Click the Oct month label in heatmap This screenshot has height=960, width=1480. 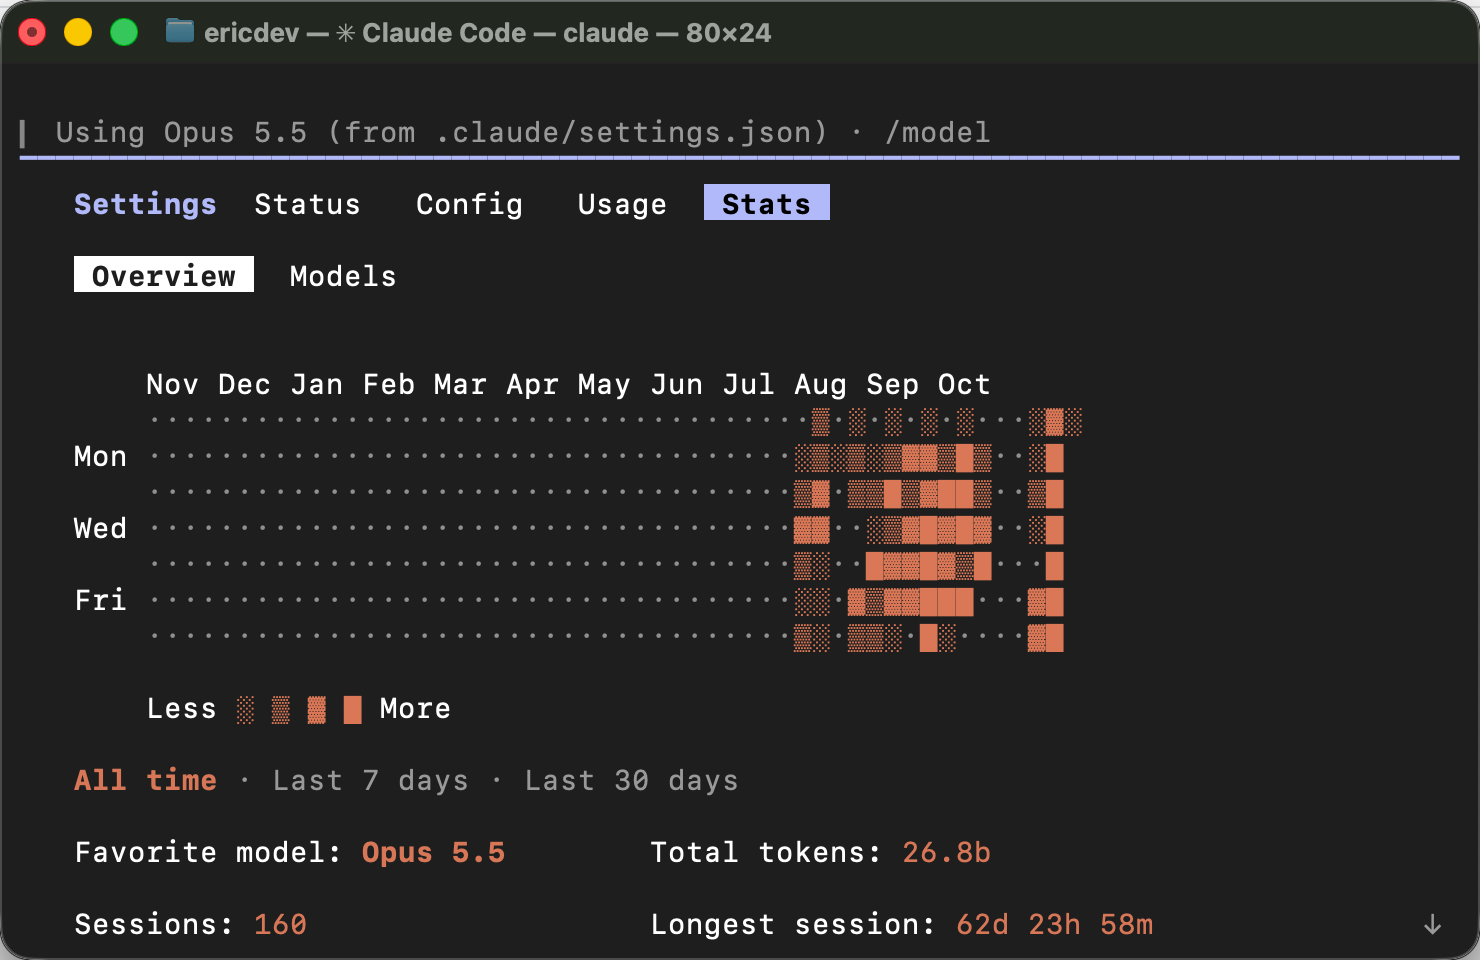964,384
